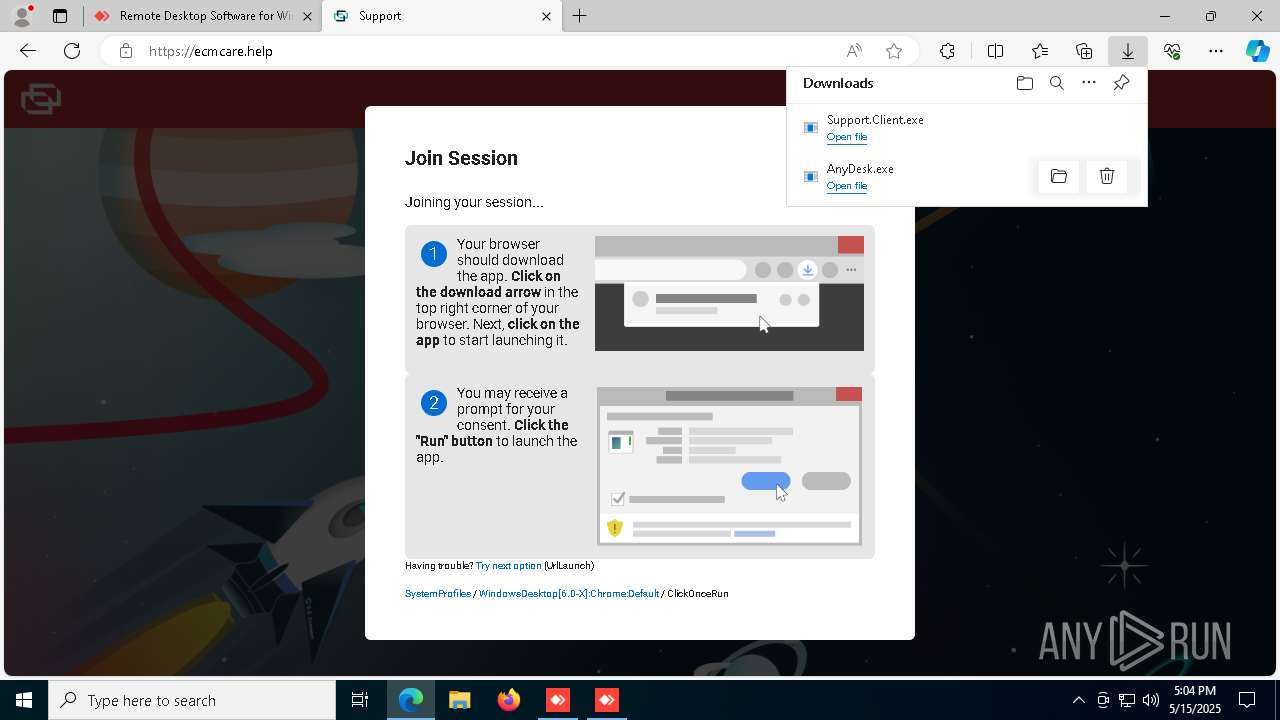Open the Favorites list icon
The width and height of the screenshot is (1280, 720).
(1040, 51)
